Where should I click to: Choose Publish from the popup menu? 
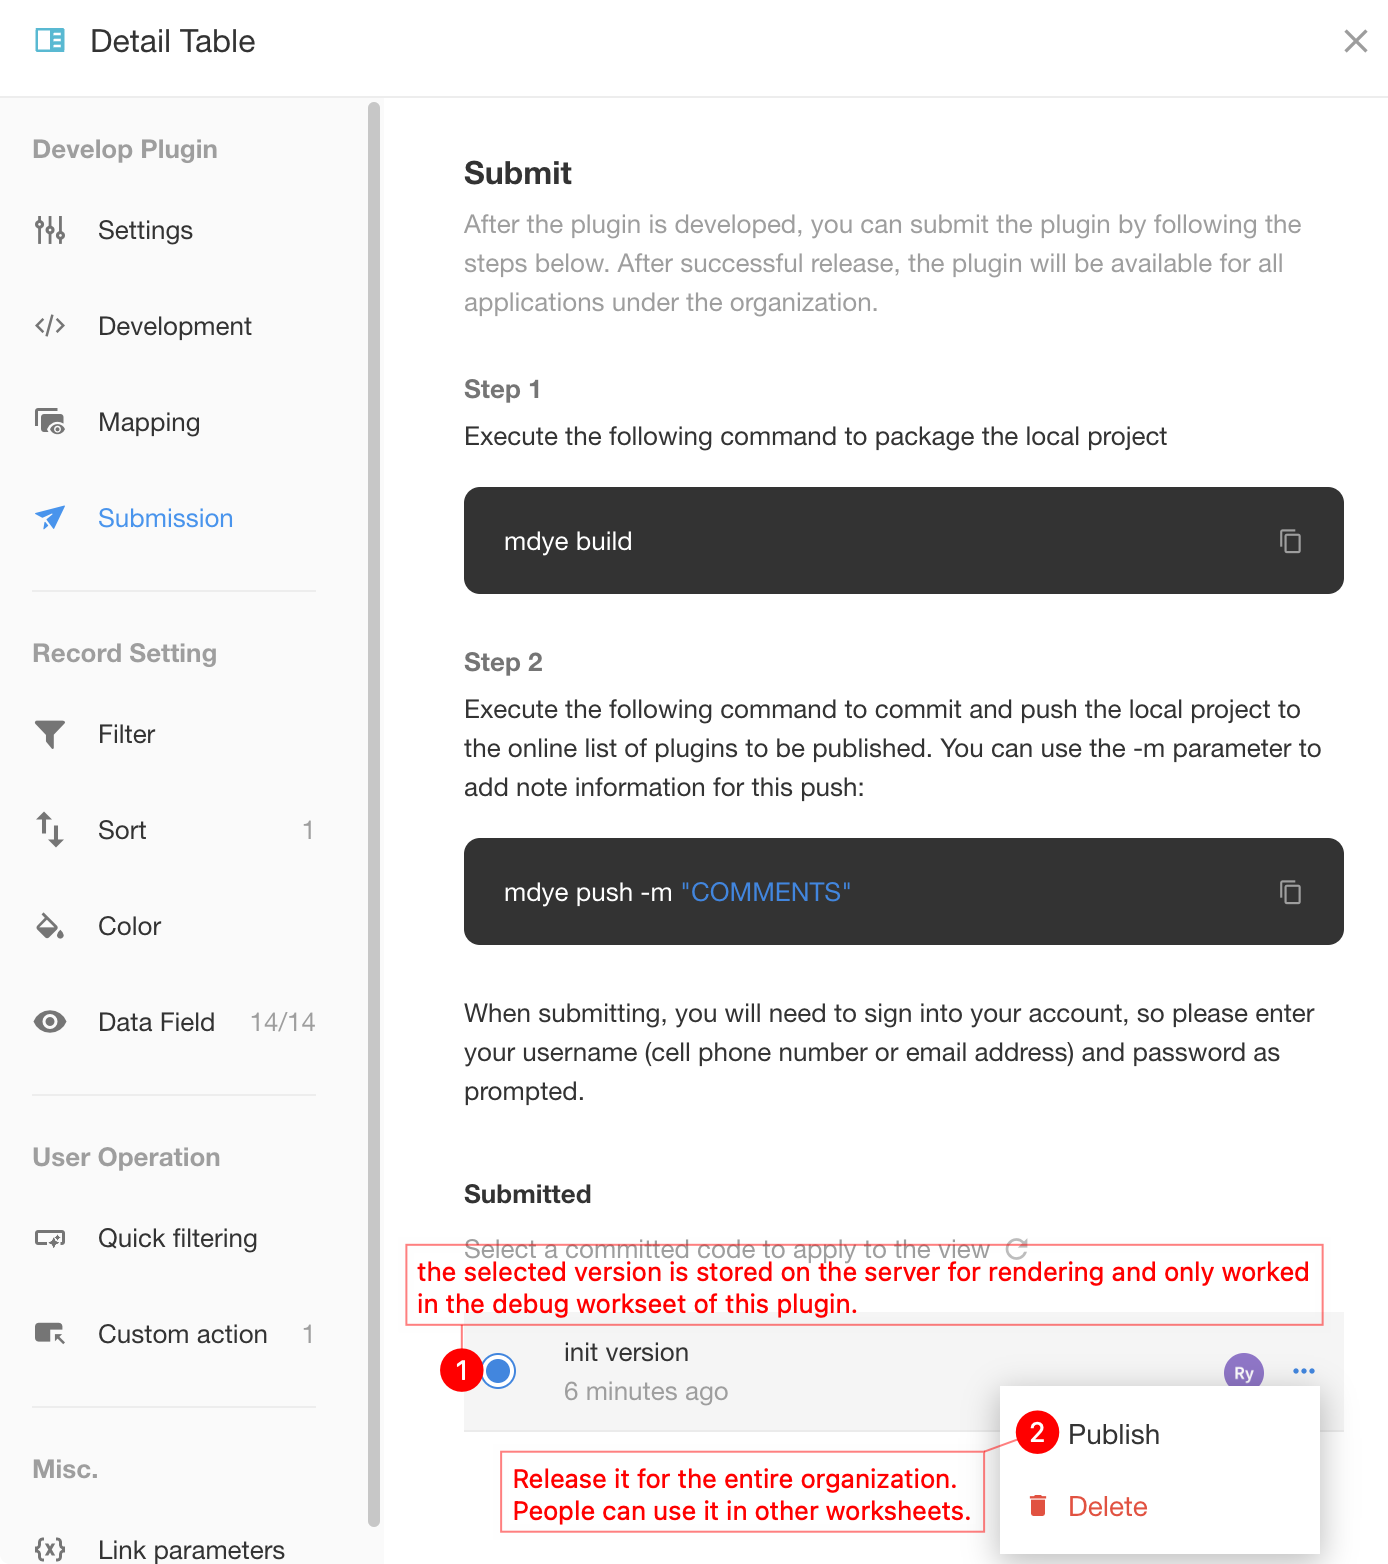[1113, 1434]
